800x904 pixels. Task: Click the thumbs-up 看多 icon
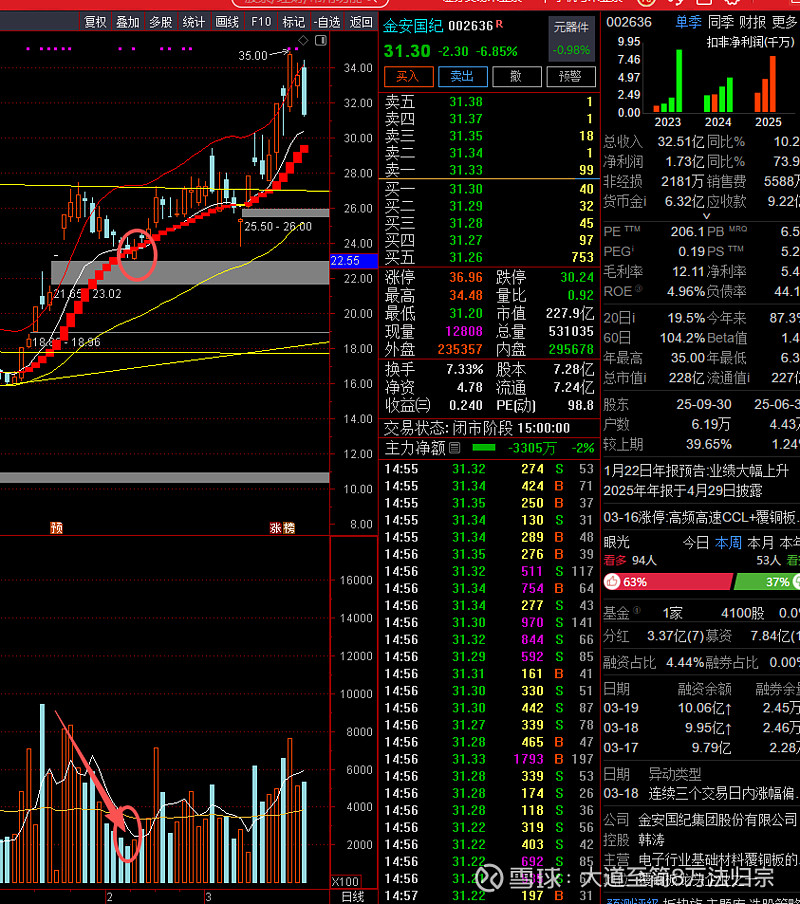[x=612, y=581]
